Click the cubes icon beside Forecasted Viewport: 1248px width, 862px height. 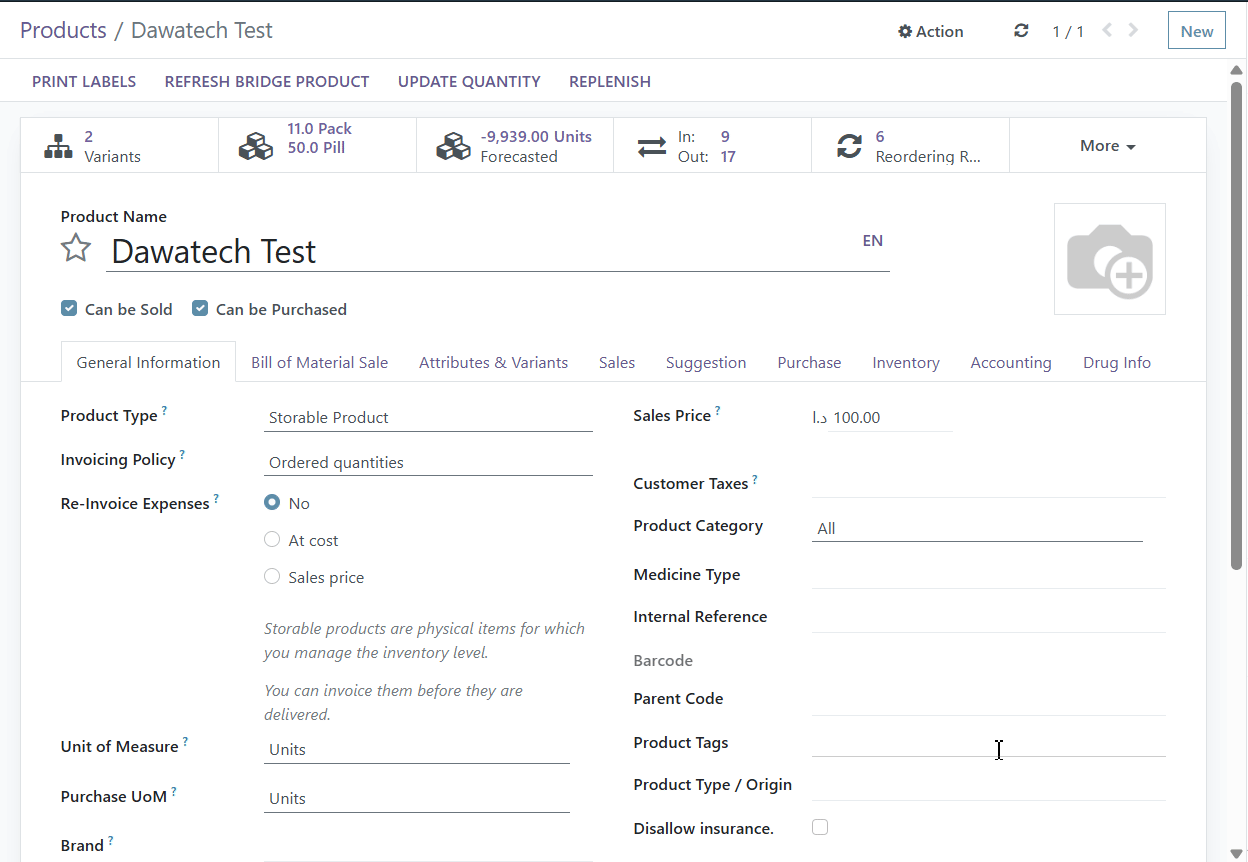(453, 146)
